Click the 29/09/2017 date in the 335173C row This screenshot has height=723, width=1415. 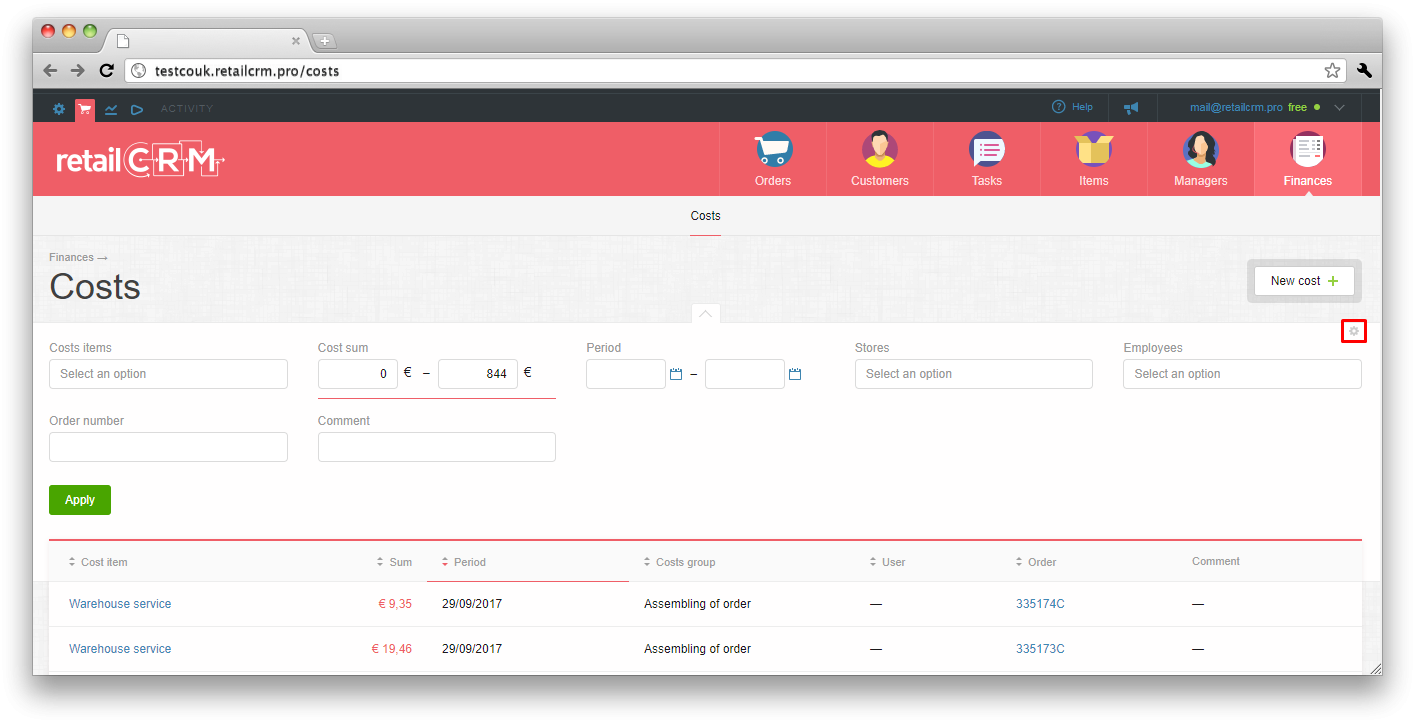(472, 649)
